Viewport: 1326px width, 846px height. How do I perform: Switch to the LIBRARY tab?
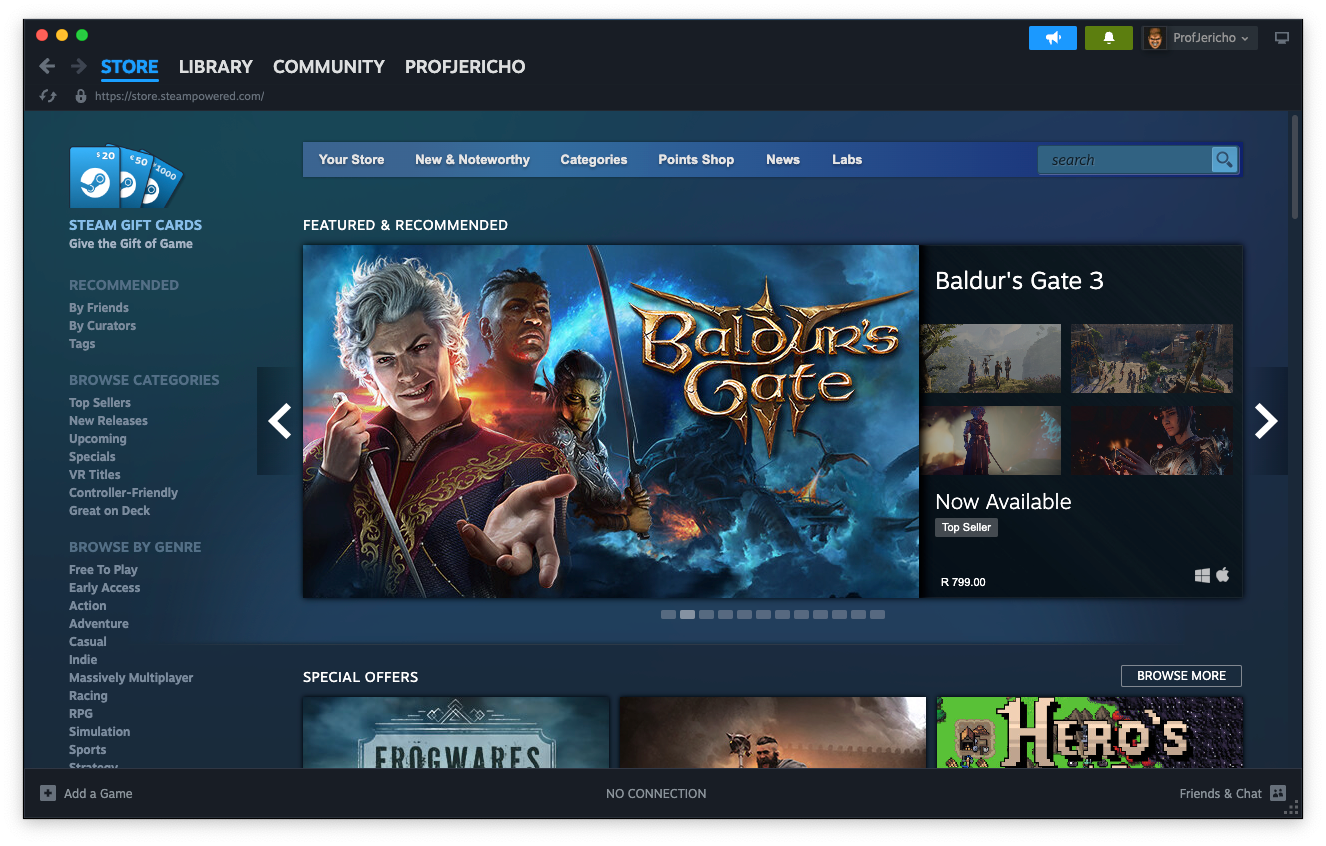click(x=216, y=67)
